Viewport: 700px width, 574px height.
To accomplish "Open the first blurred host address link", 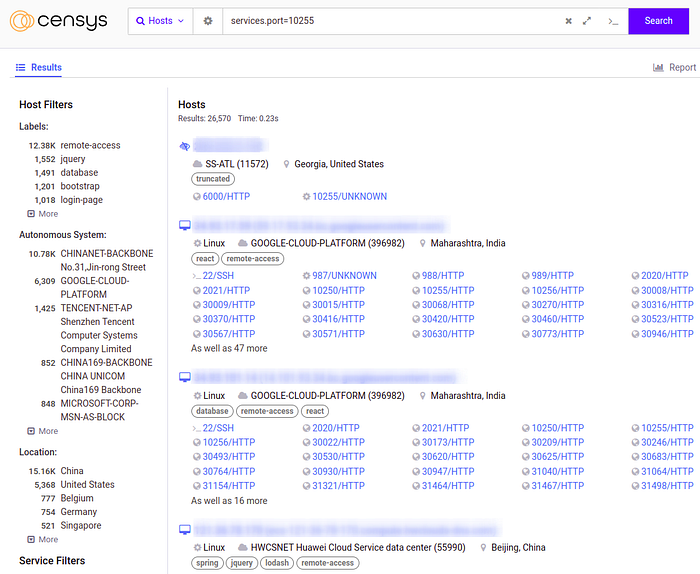I will [x=229, y=146].
